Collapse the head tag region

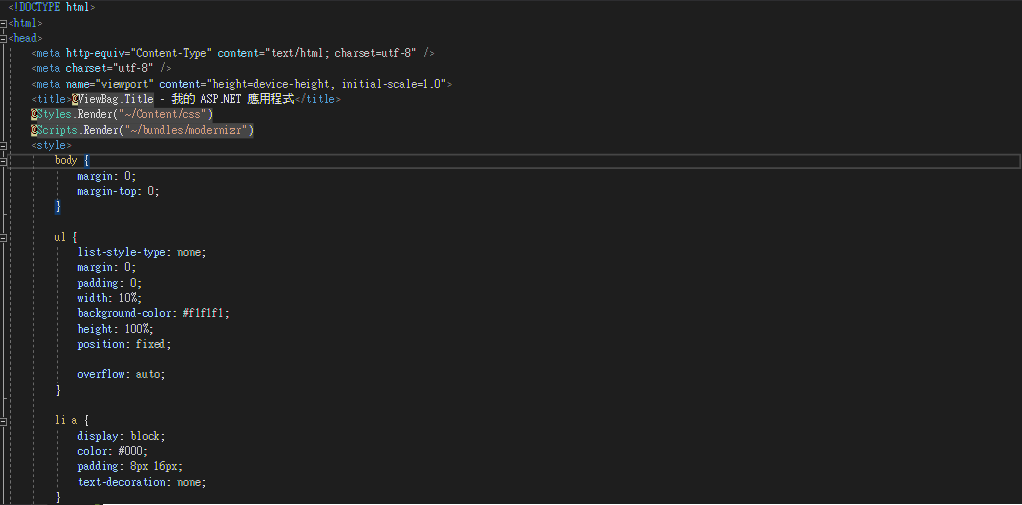3,38
